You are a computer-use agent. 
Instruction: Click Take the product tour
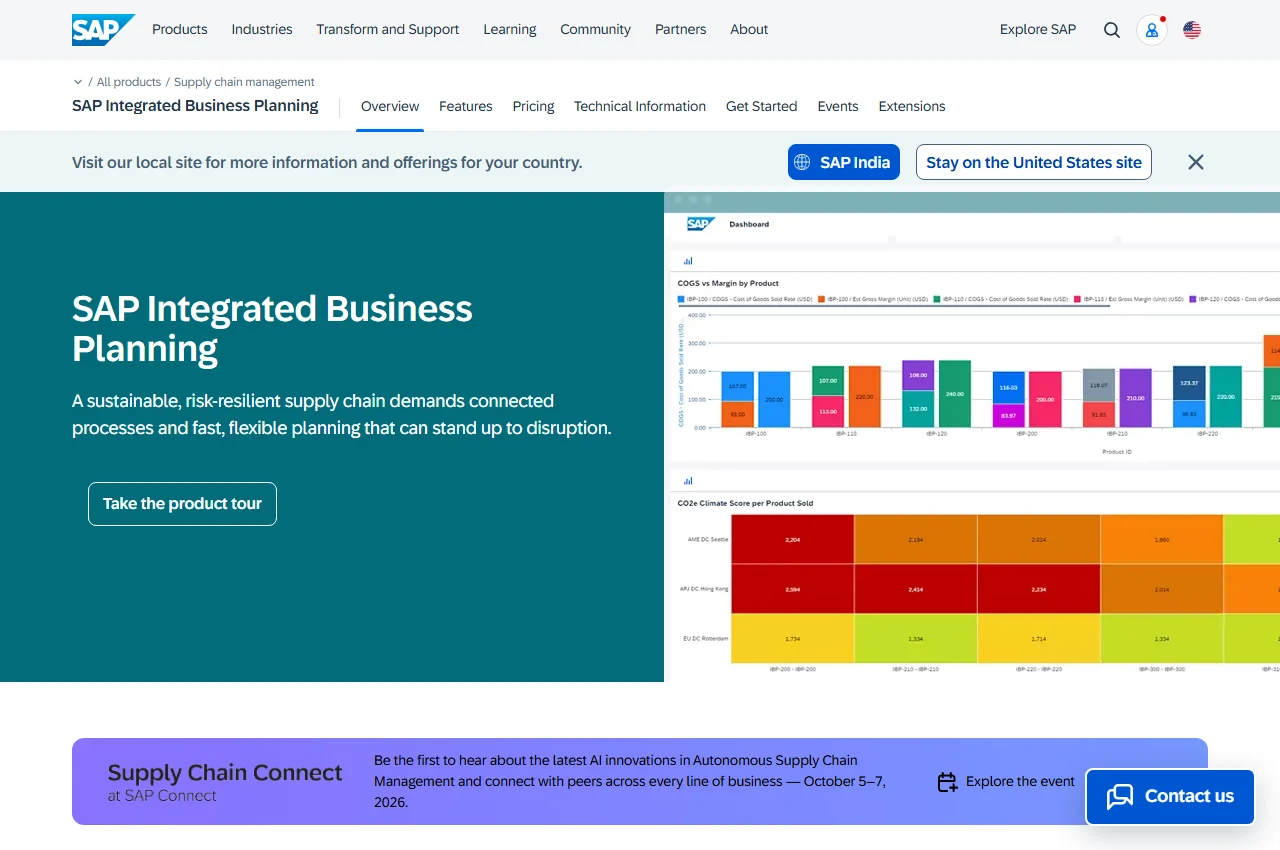pyautogui.click(x=182, y=504)
